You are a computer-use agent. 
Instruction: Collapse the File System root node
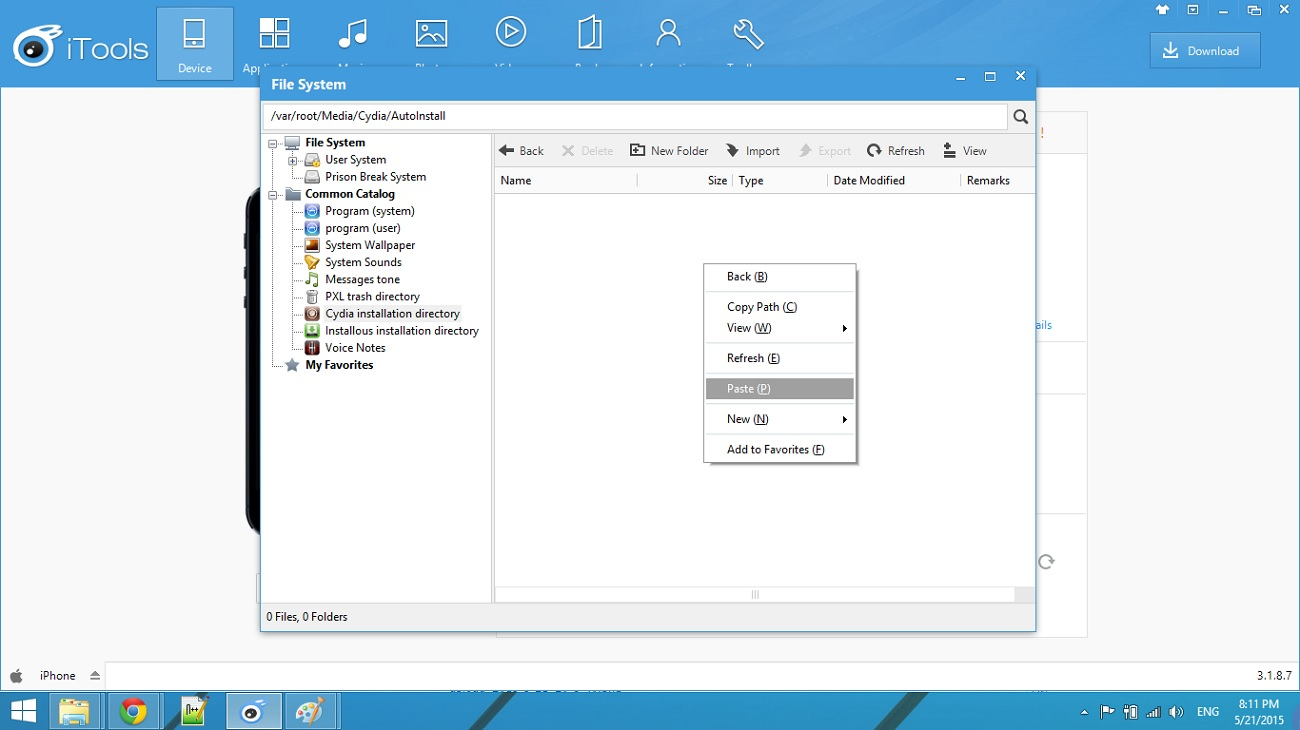pos(273,143)
